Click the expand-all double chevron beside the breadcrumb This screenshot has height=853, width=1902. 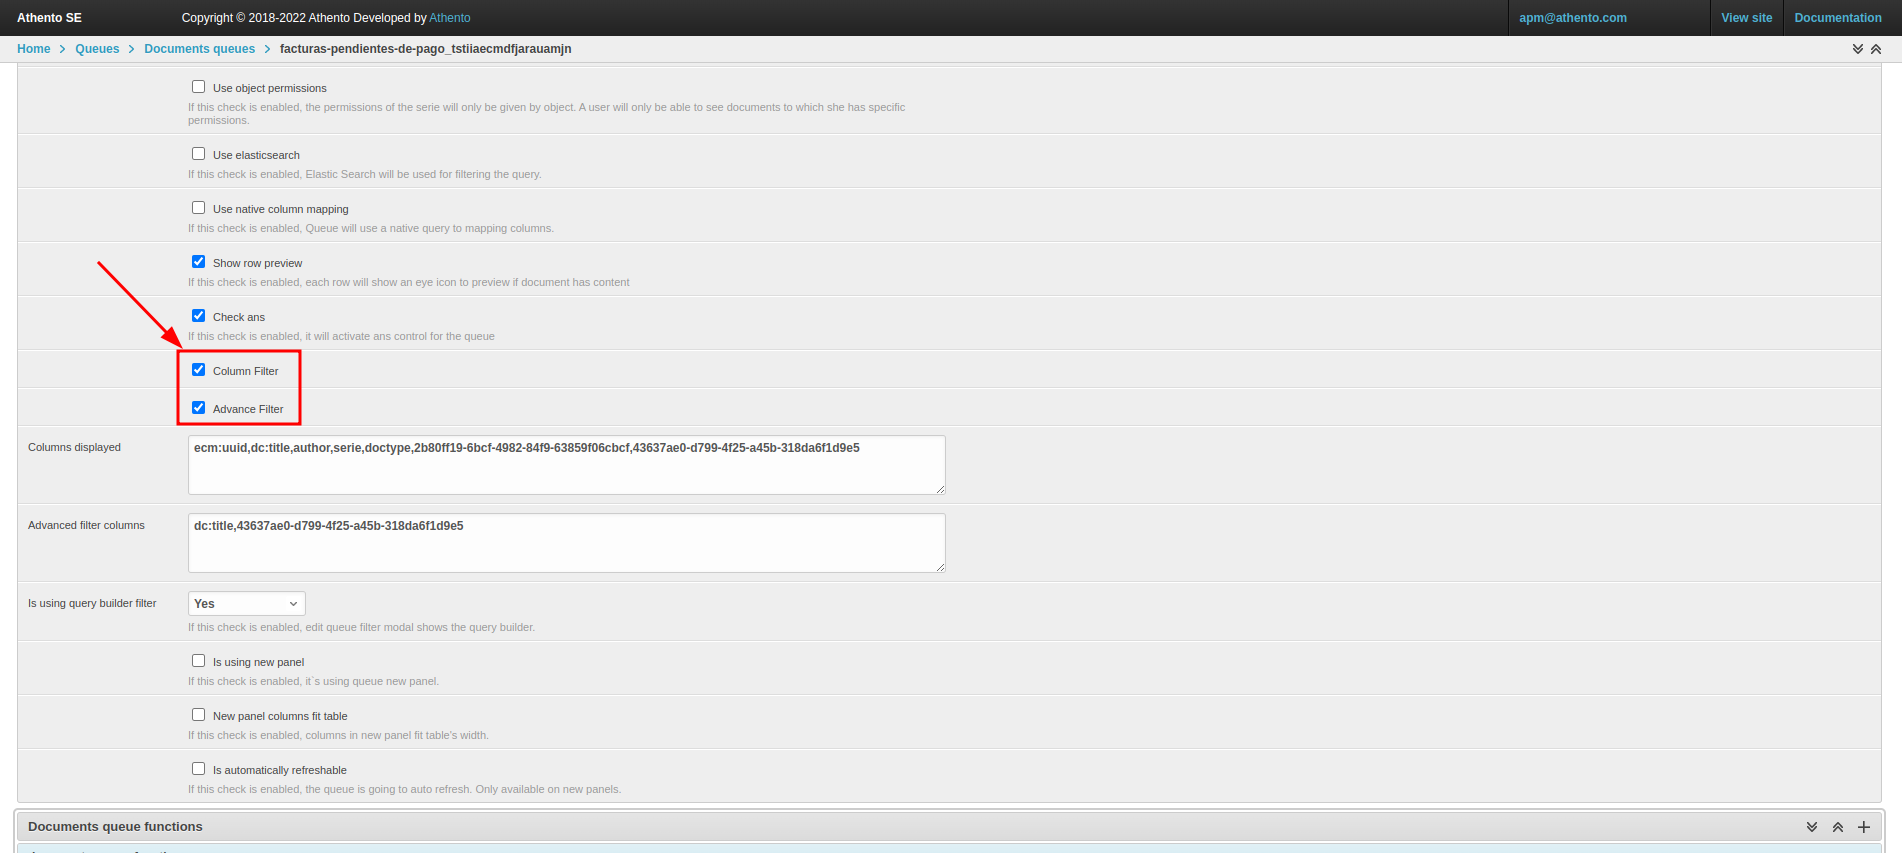[1857, 49]
